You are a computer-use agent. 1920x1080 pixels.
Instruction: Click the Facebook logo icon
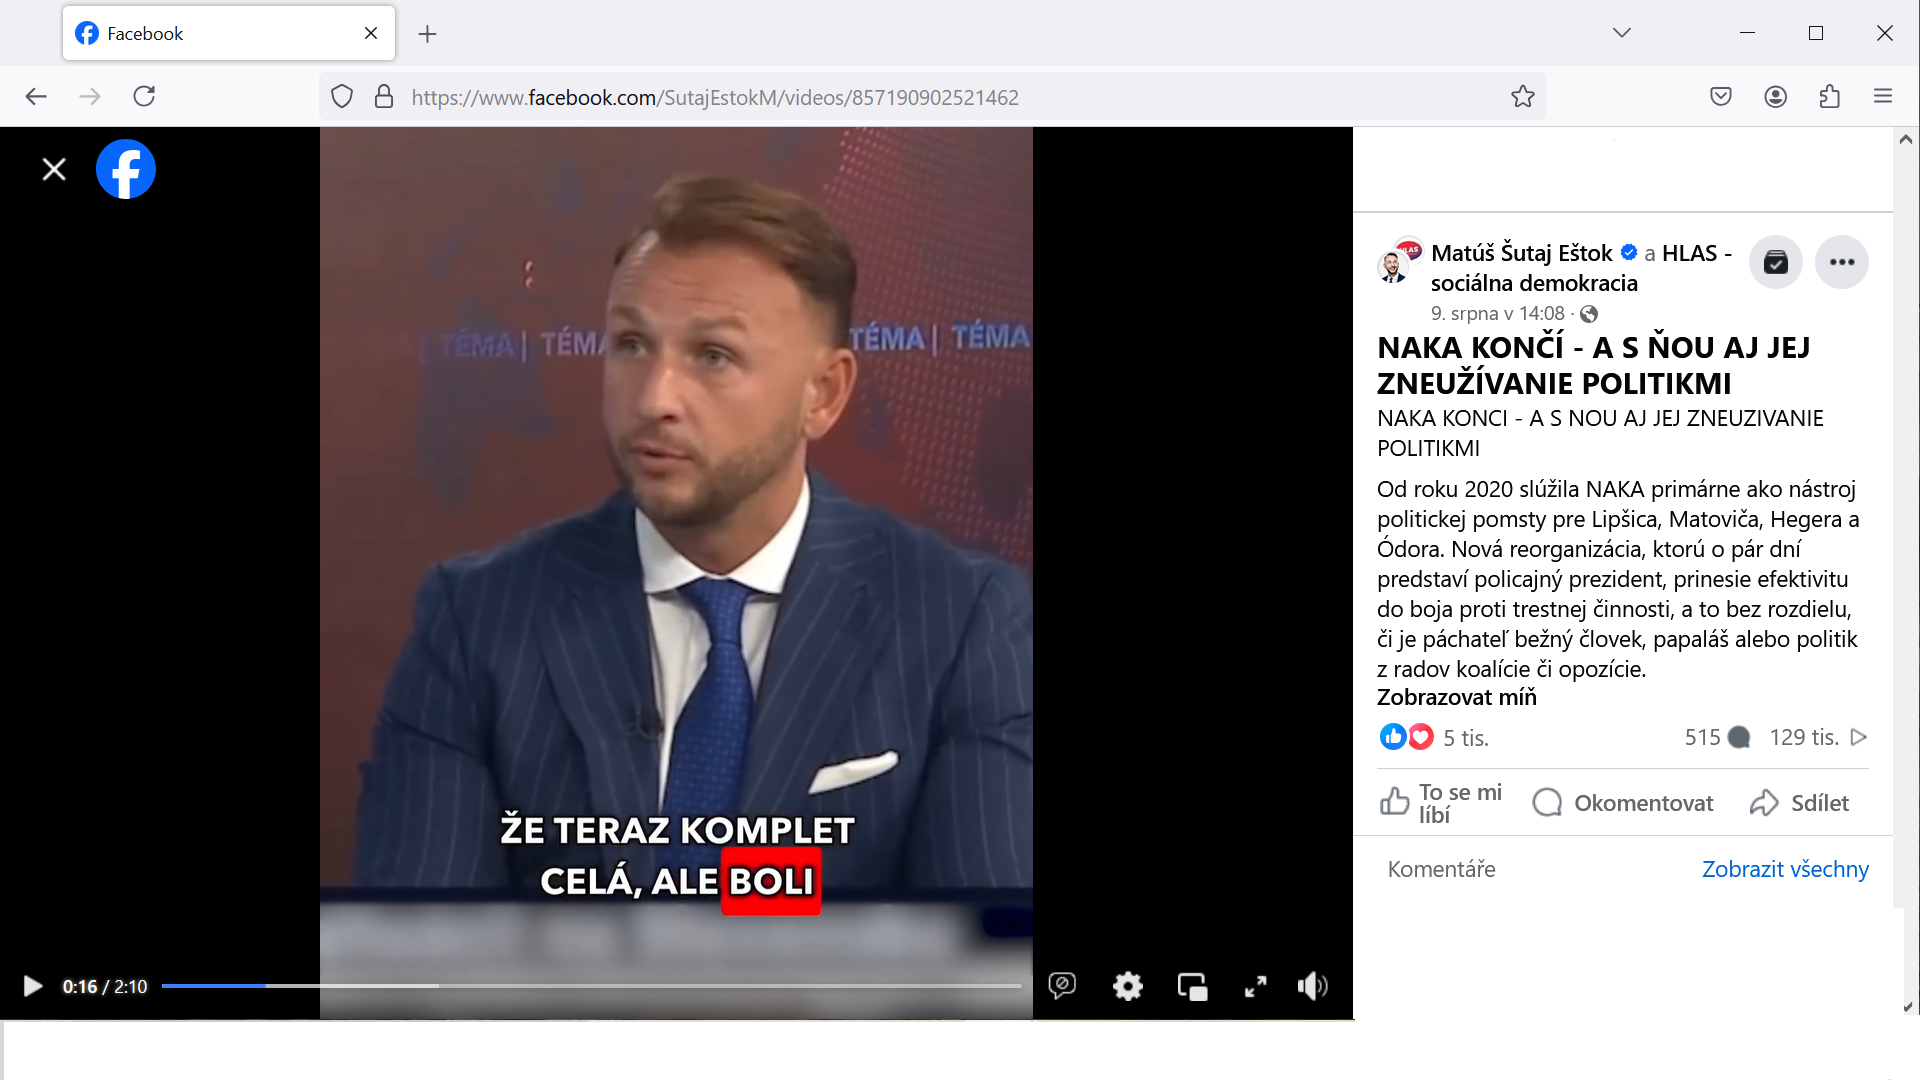point(126,169)
